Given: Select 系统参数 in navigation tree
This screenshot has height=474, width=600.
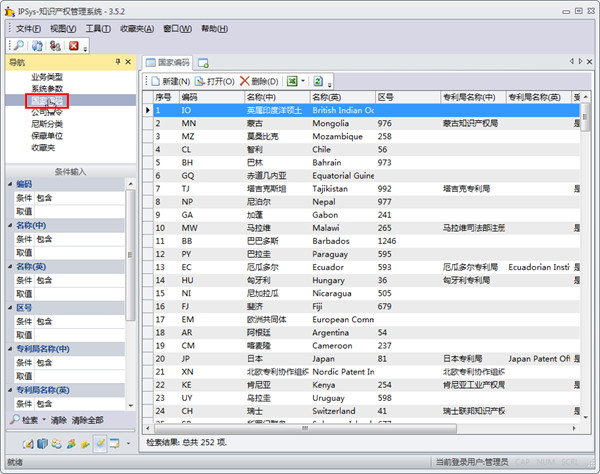Looking at the screenshot, I should [x=47, y=89].
